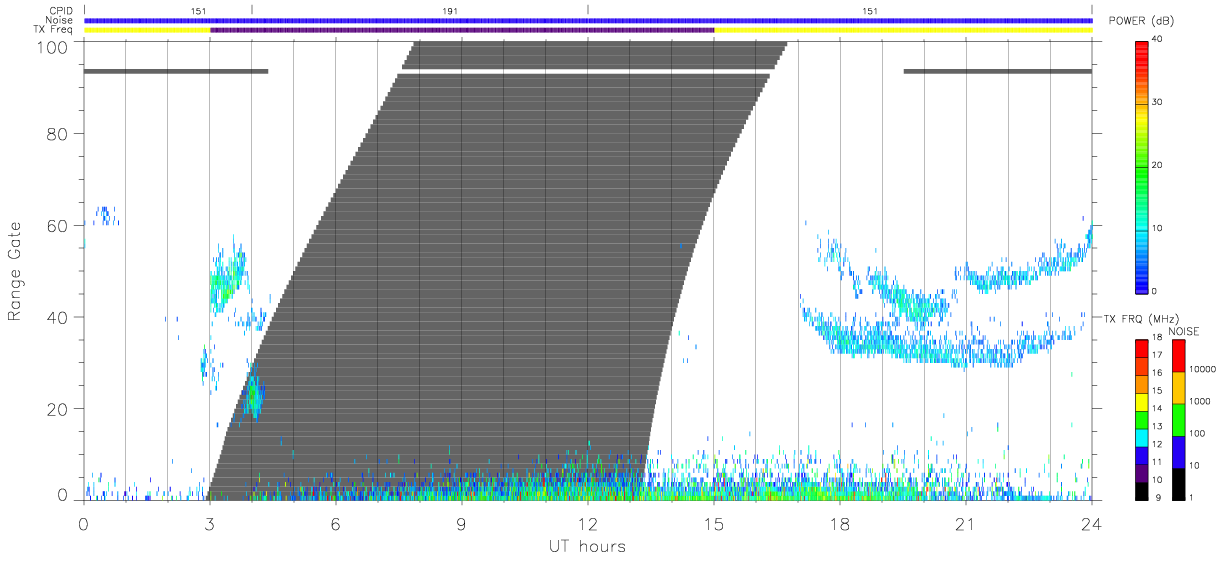Click the '18' tick label on the UT hours axis
Screen dimensions: 1228x567
click(x=840, y=524)
